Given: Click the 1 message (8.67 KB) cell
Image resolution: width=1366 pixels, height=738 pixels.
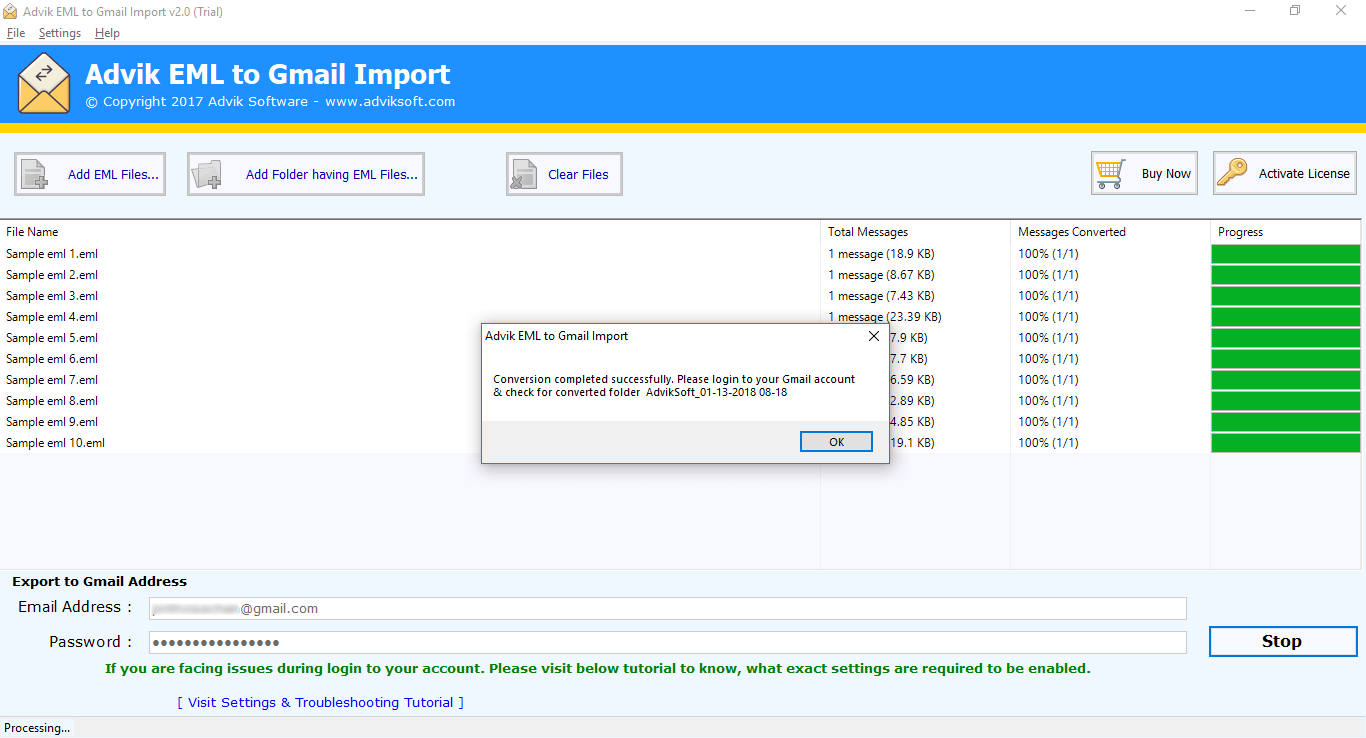Looking at the screenshot, I should (881, 275).
